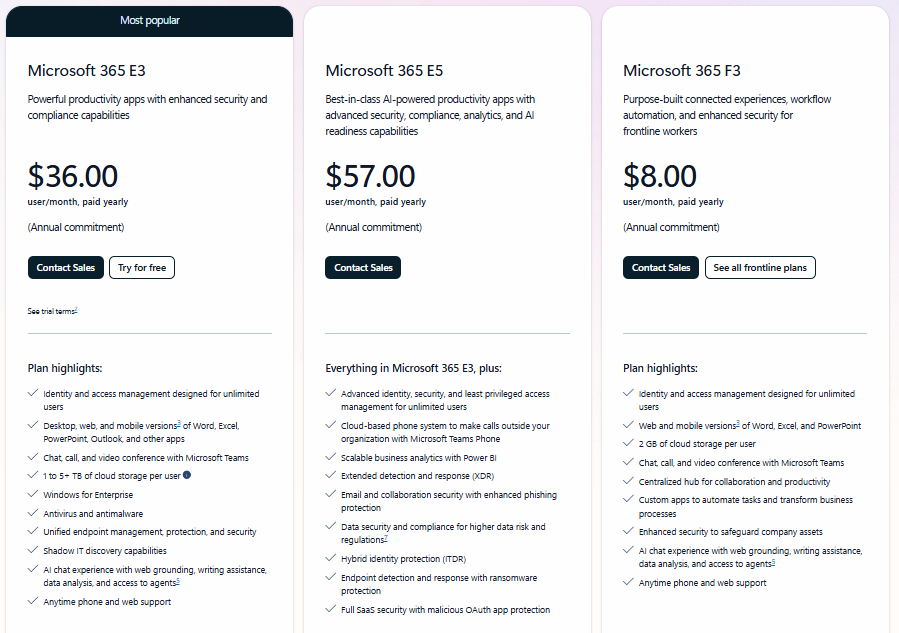Click checkmark beside Antivirus and antimalware

pyautogui.click(x=33, y=513)
